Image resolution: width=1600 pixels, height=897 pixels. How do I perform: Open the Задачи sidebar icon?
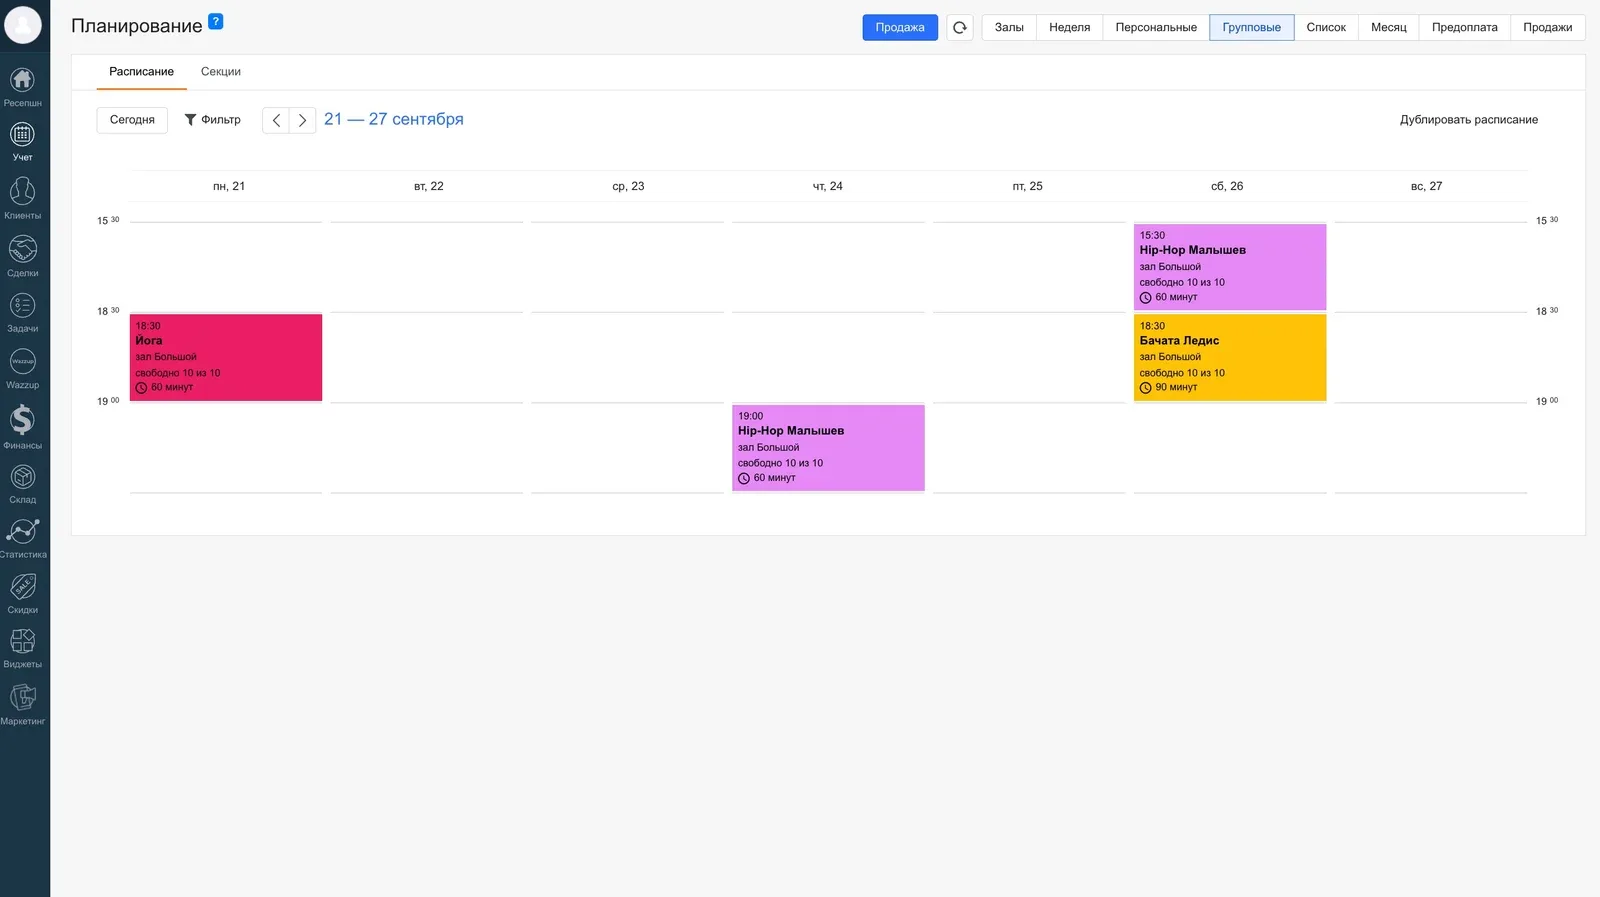tap(23, 305)
